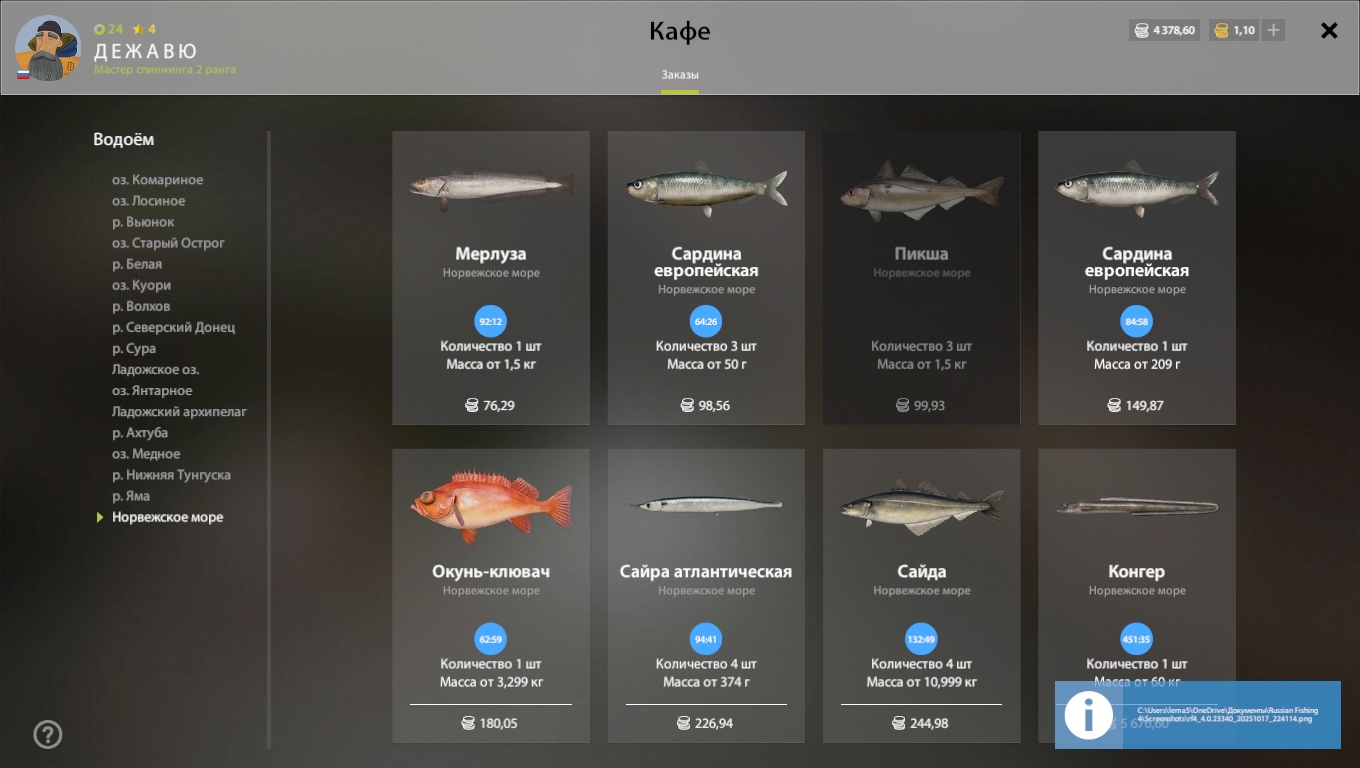1360x768 pixels.
Task: Click the 451:35 timer on Конгер order
Action: pos(1136,639)
